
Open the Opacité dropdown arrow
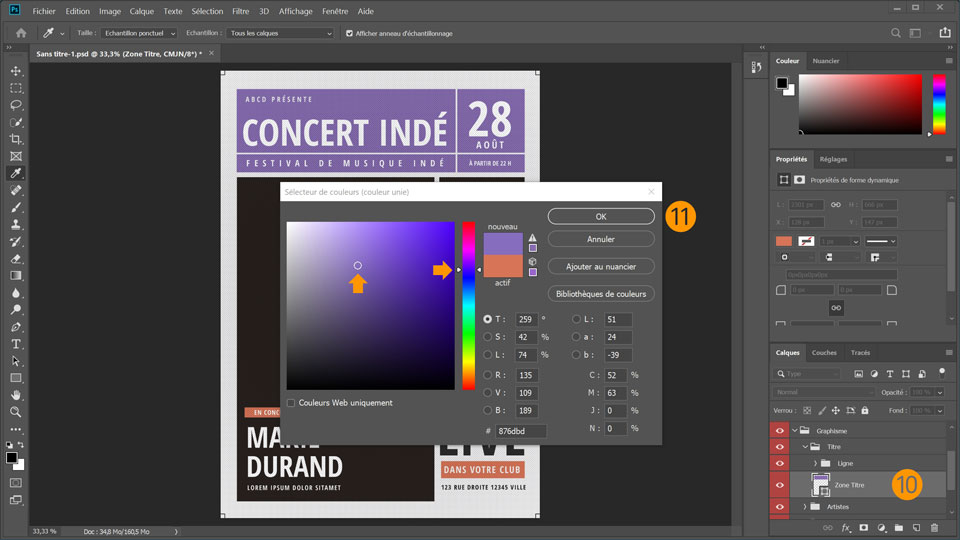coord(940,392)
